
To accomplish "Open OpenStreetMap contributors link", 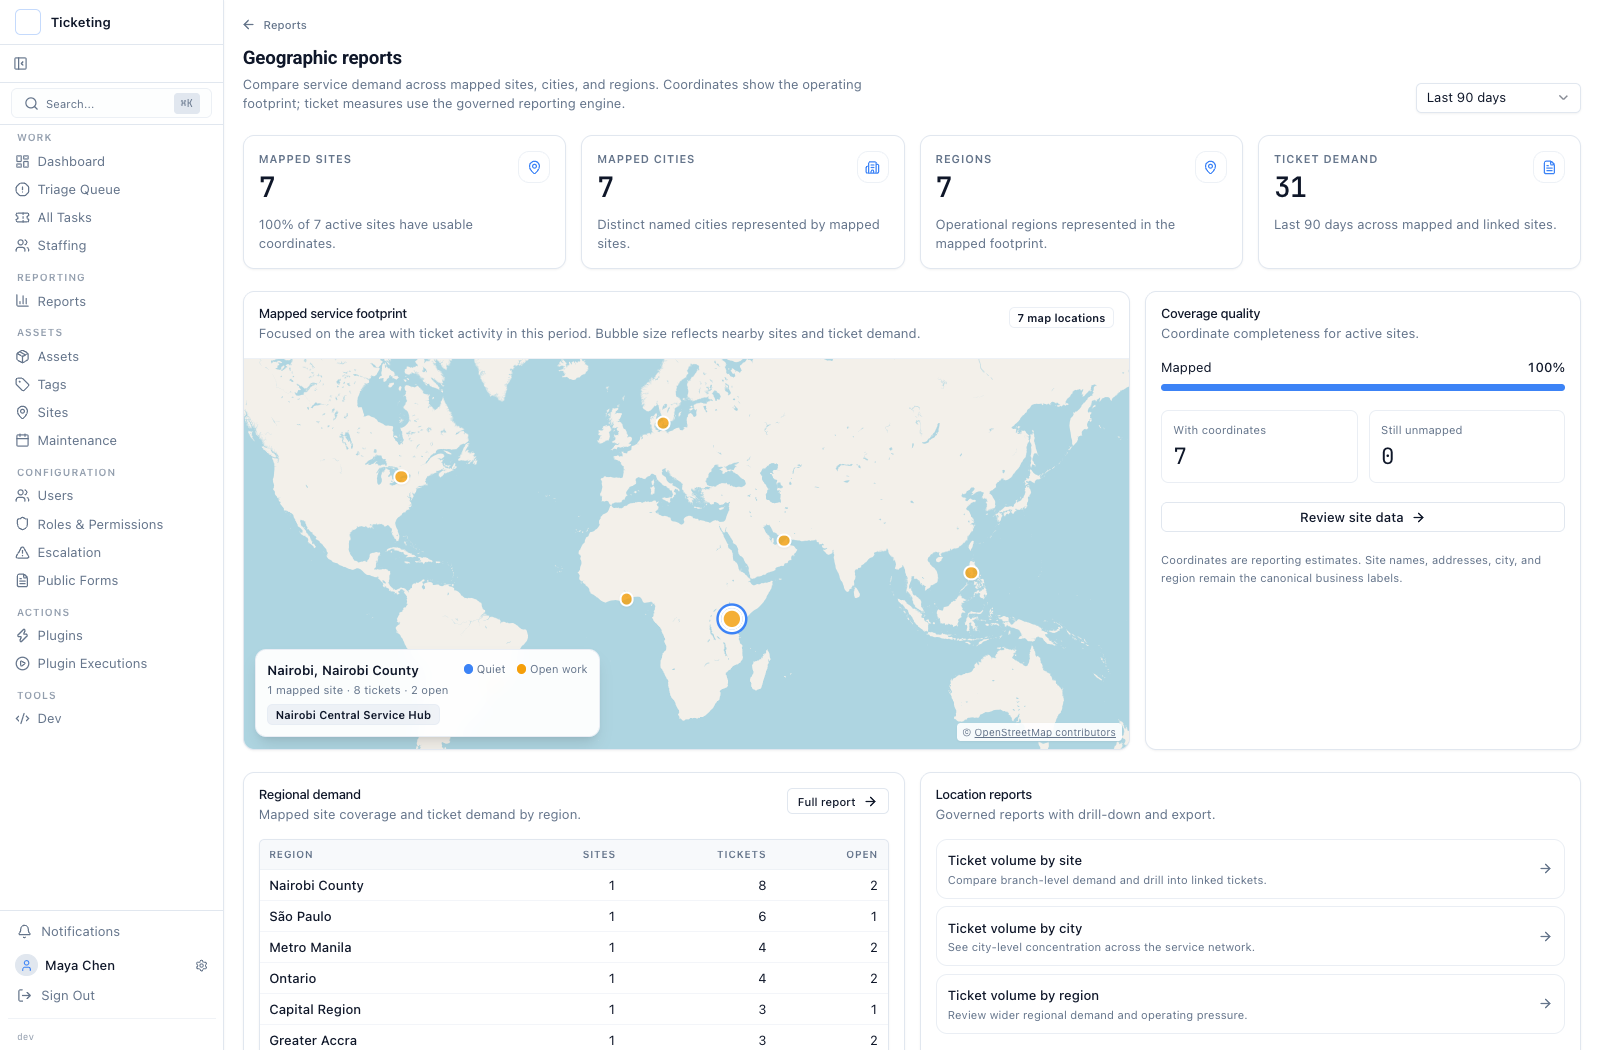I will click(1045, 733).
